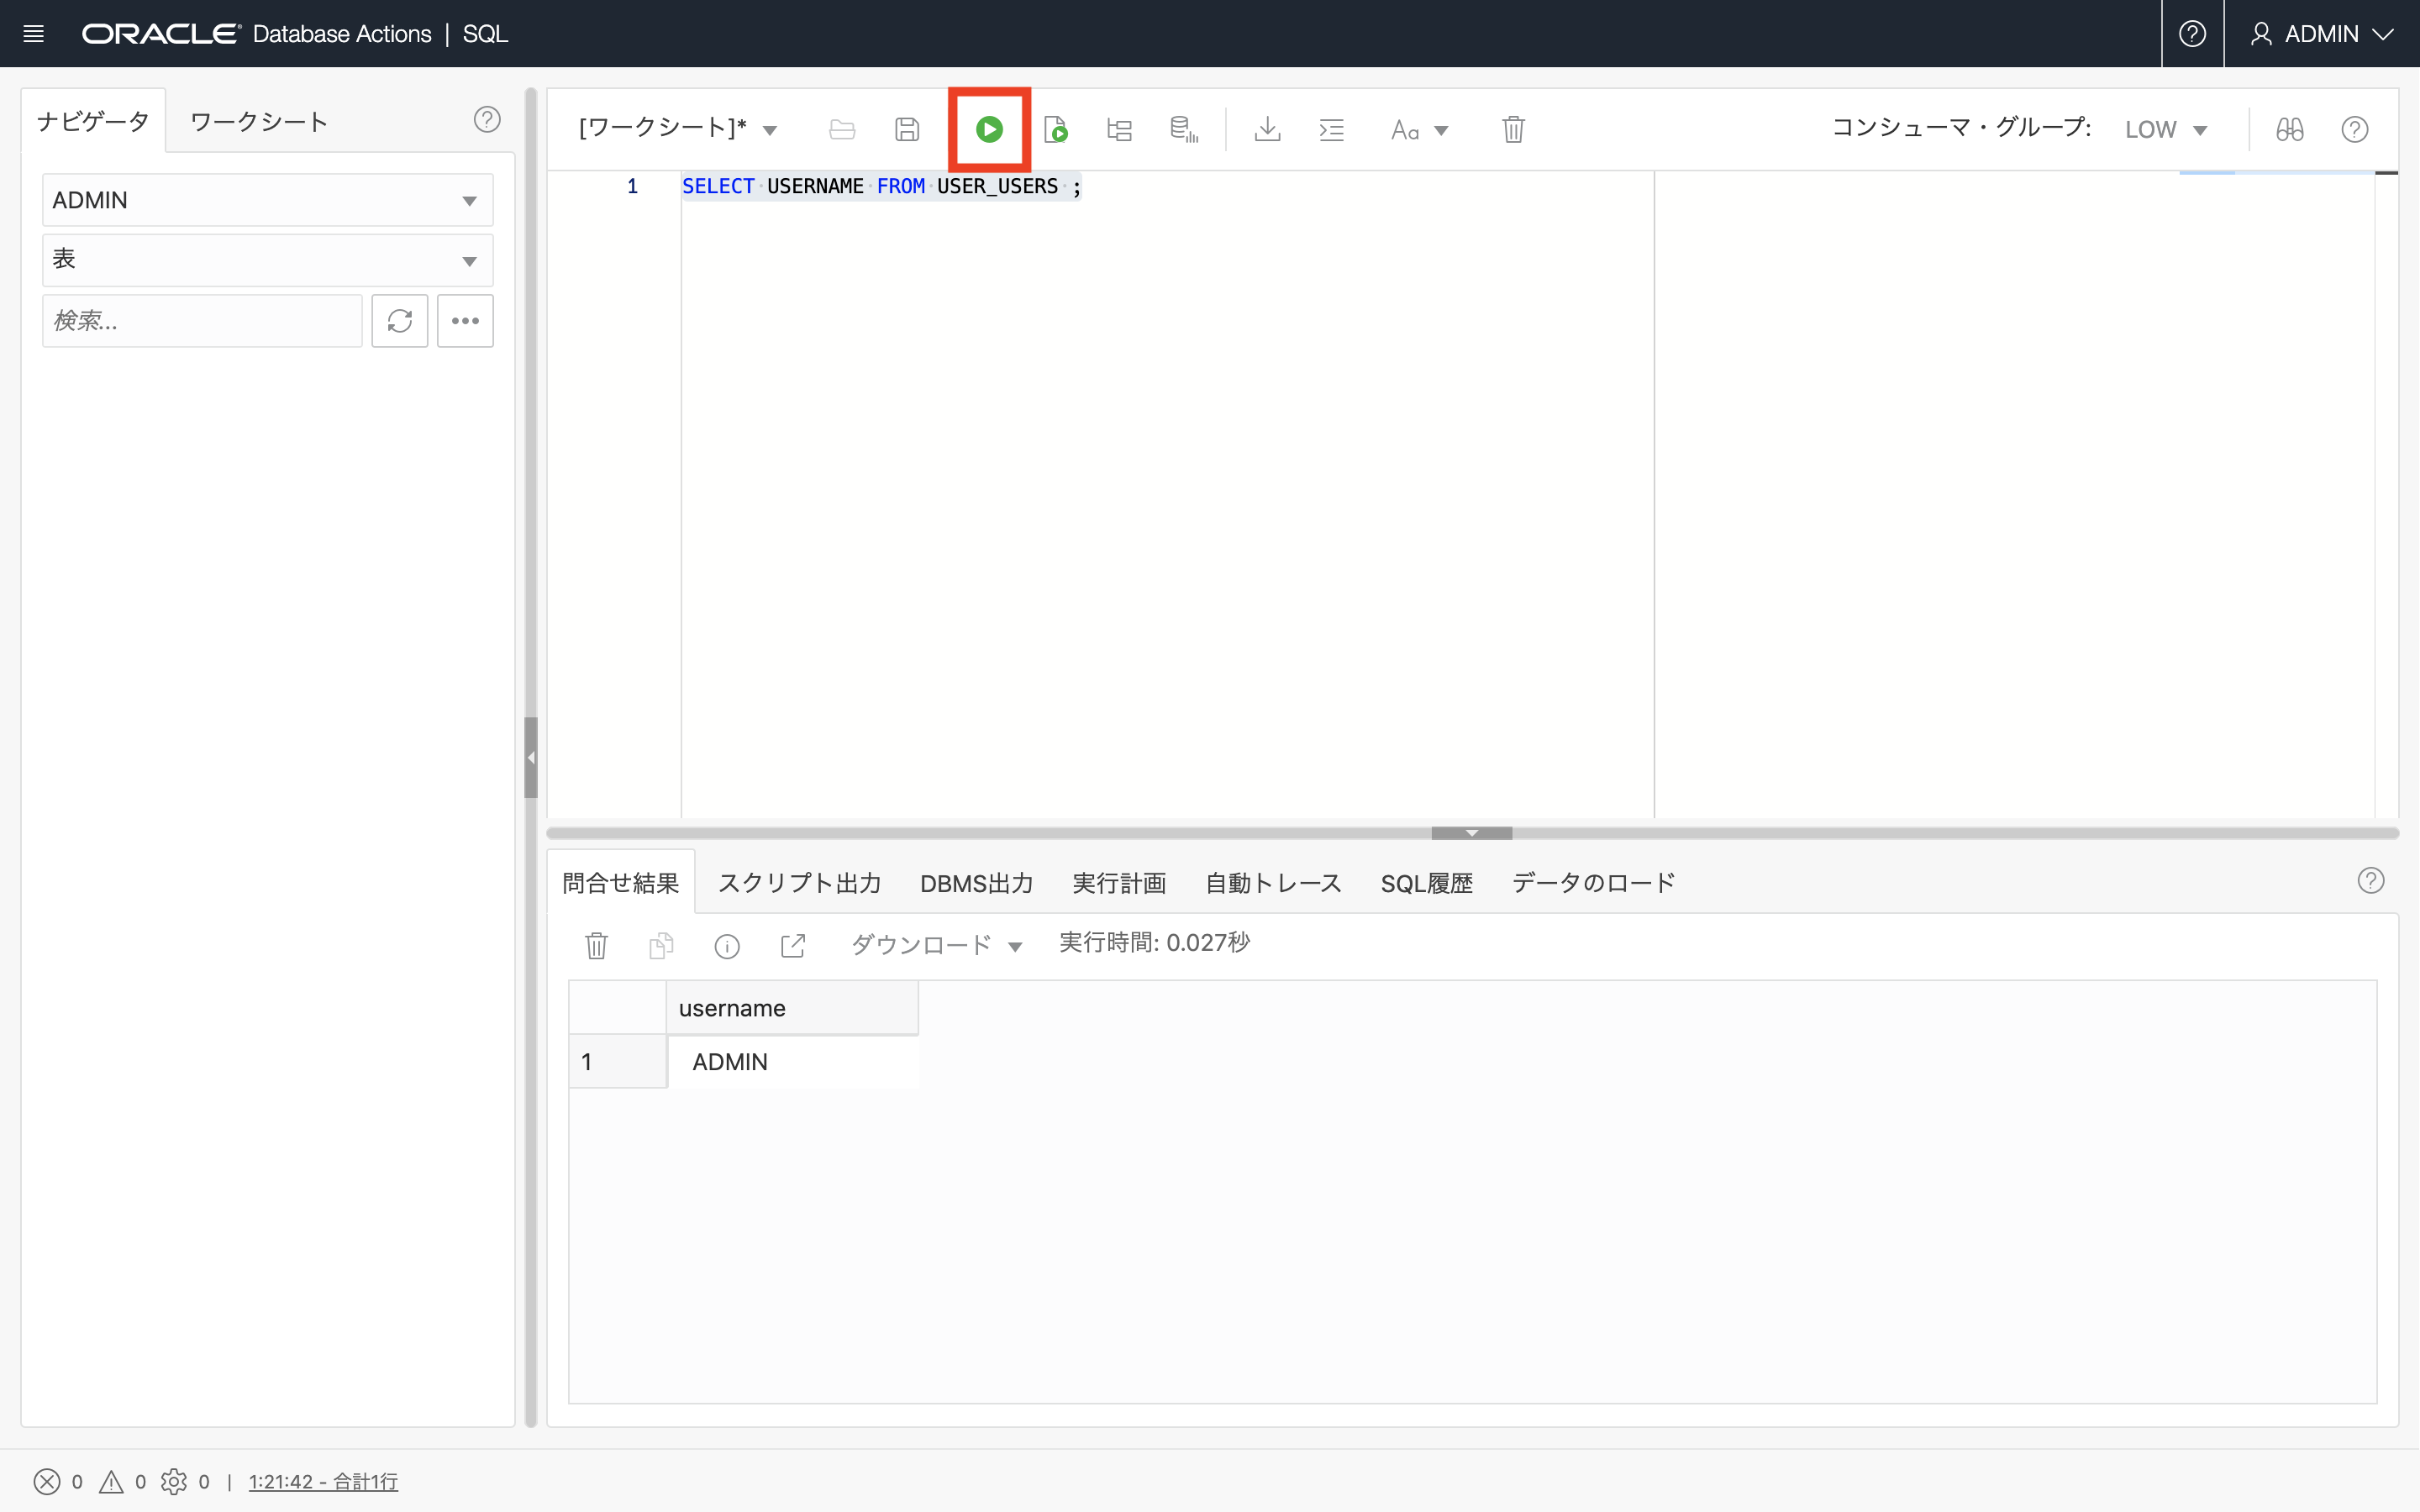
Task: Click the 1:21:42 合計1行 status link
Action: (x=323, y=1481)
